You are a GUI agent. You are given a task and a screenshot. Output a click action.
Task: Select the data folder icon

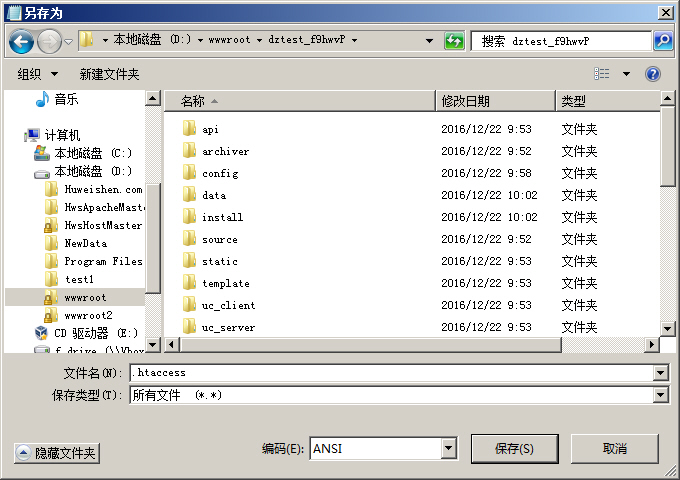(189, 195)
